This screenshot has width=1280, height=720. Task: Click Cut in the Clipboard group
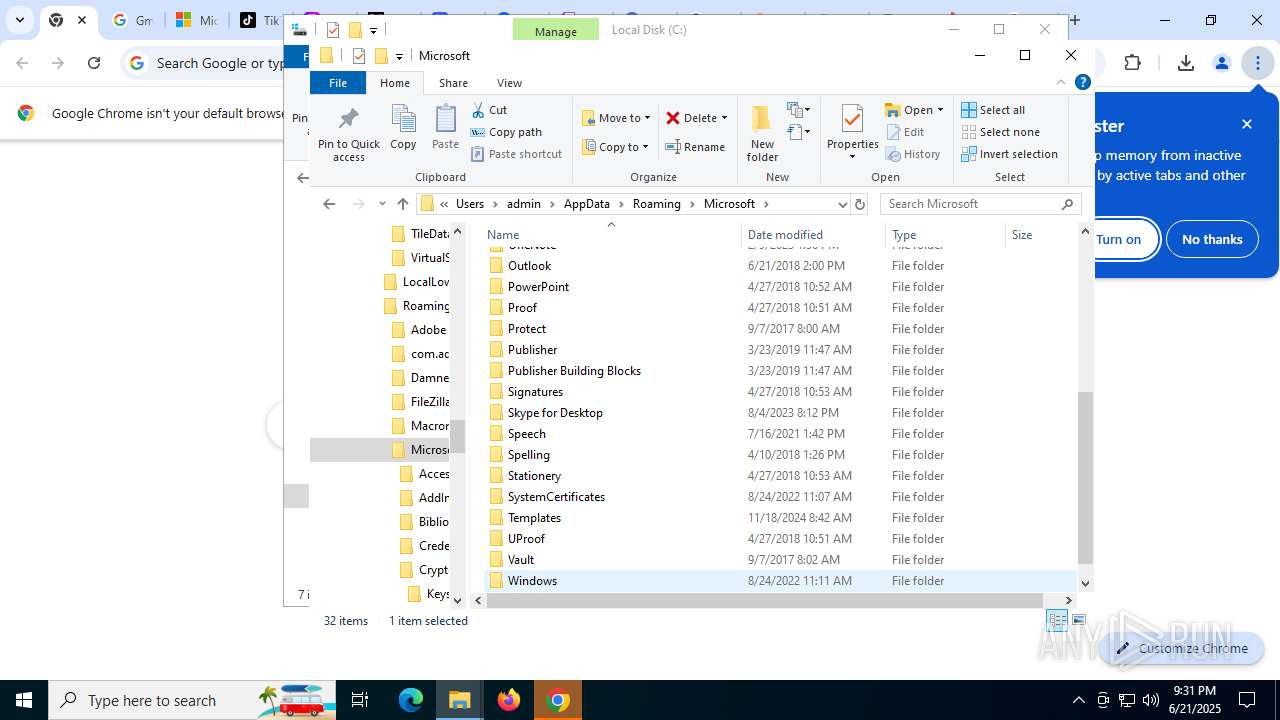tap(489, 110)
